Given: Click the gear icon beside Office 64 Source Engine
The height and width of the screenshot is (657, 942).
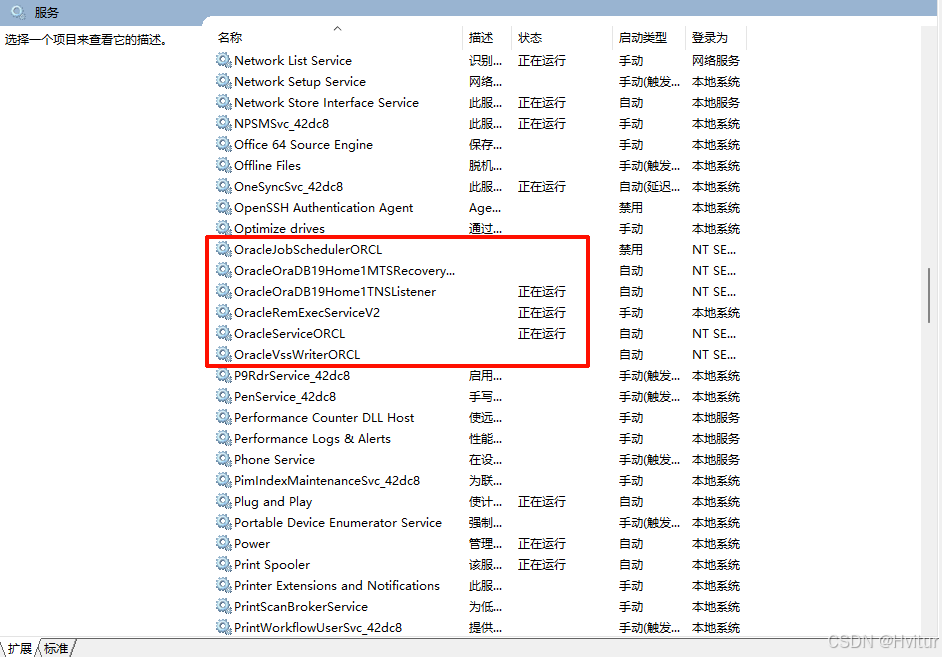Looking at the screenshot, I should (223, 144).
